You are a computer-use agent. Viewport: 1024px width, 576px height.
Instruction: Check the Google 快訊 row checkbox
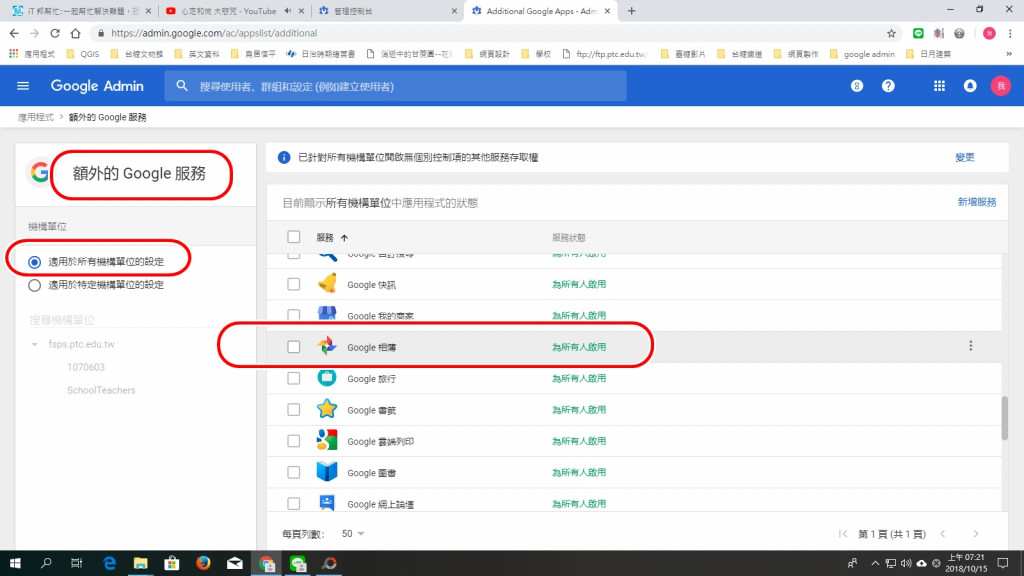coord(294,284)
